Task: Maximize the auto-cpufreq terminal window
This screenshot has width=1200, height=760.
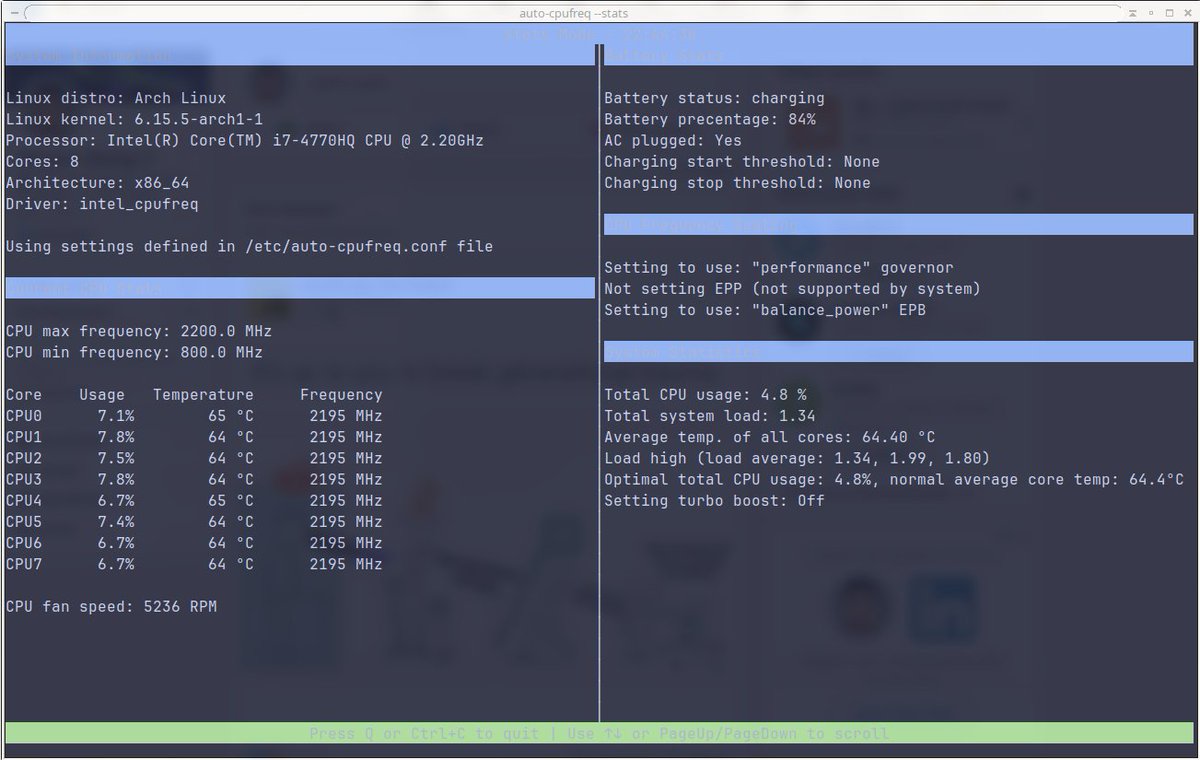Action: (1168, 14)
